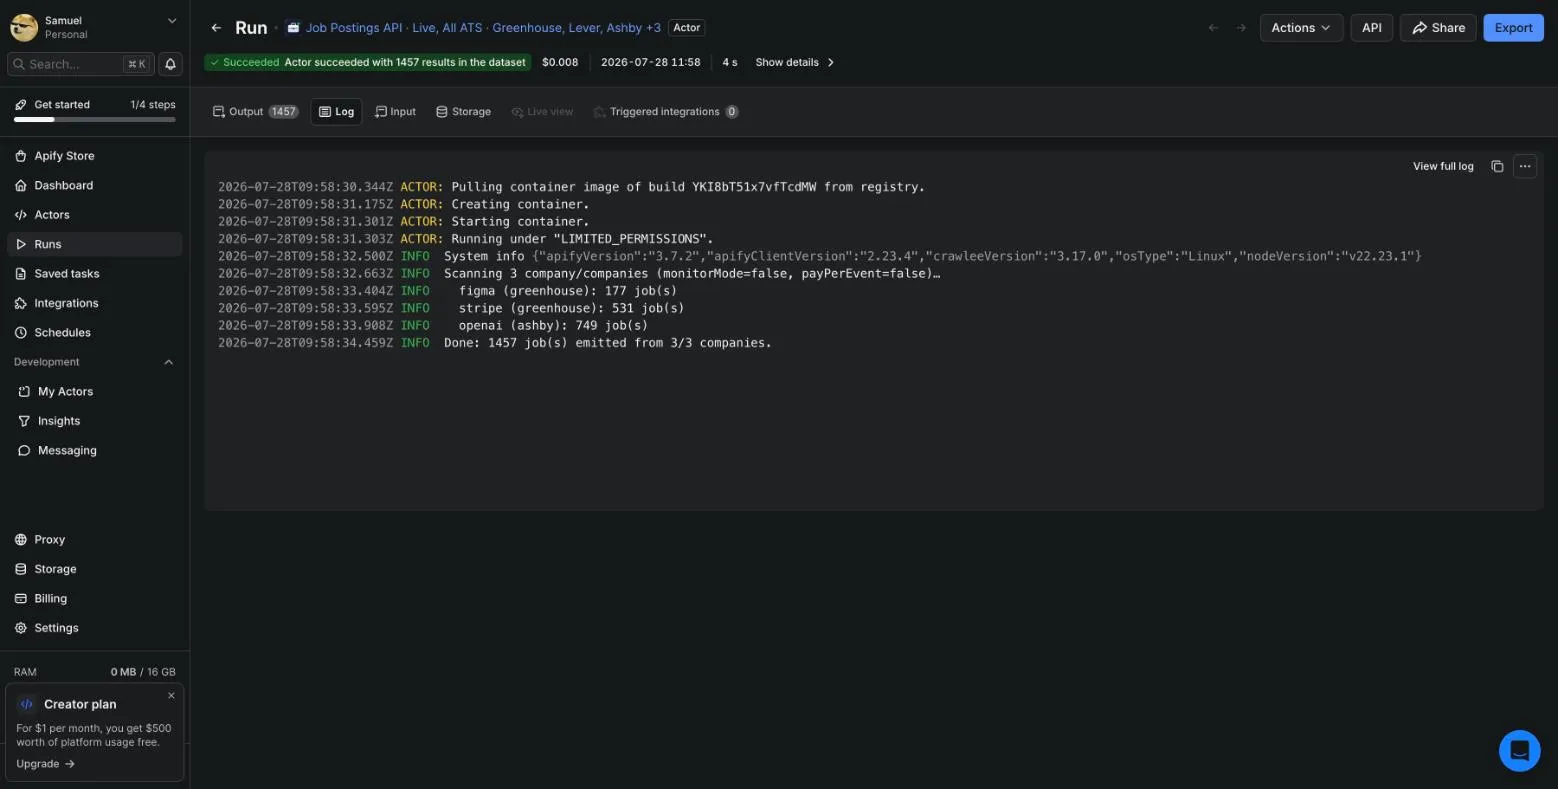Open Triggered integrations tab

pos(665,112)
